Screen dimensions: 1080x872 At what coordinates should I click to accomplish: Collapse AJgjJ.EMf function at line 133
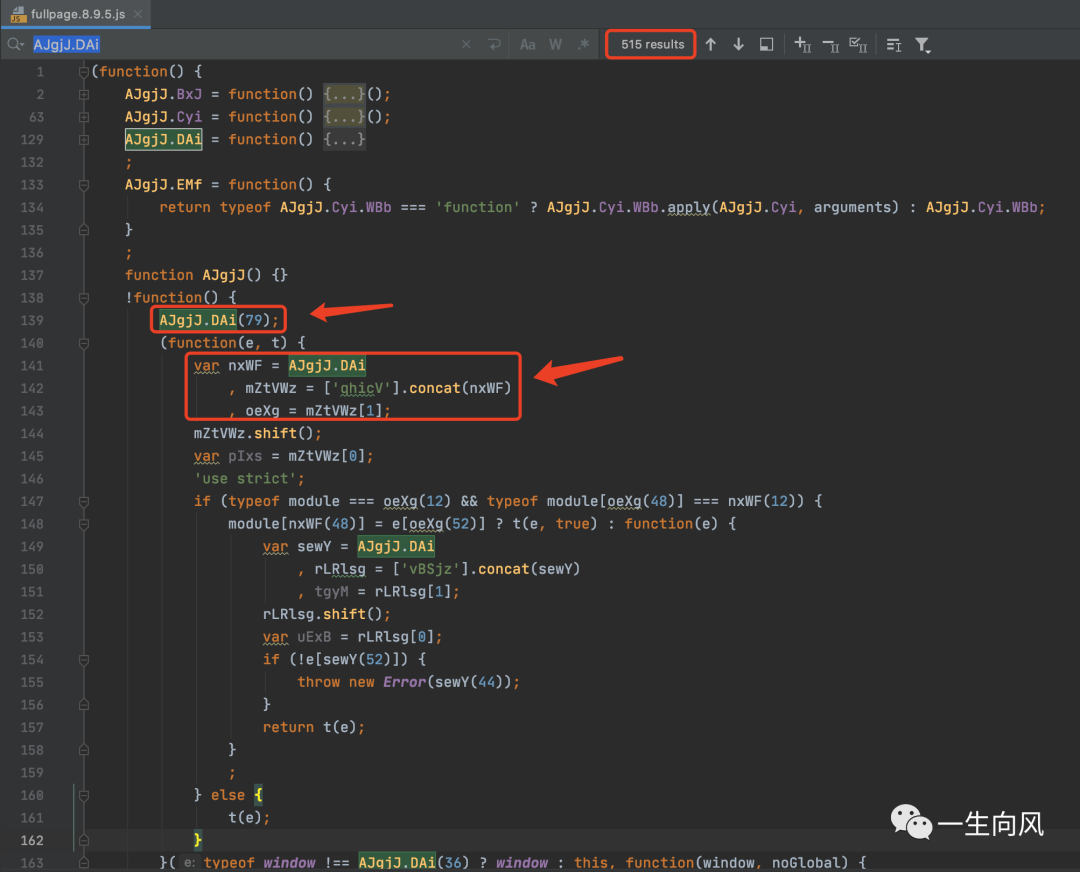pos(83,185)
